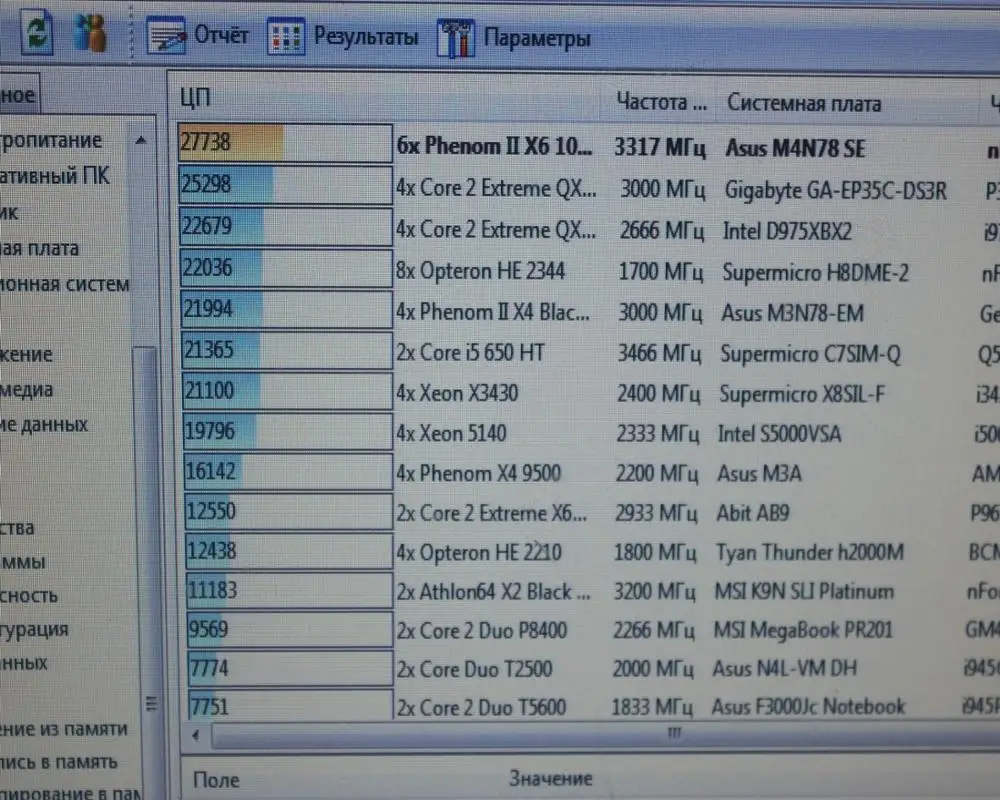Click the horizontal scrollbar thumb

coord(606,735)
